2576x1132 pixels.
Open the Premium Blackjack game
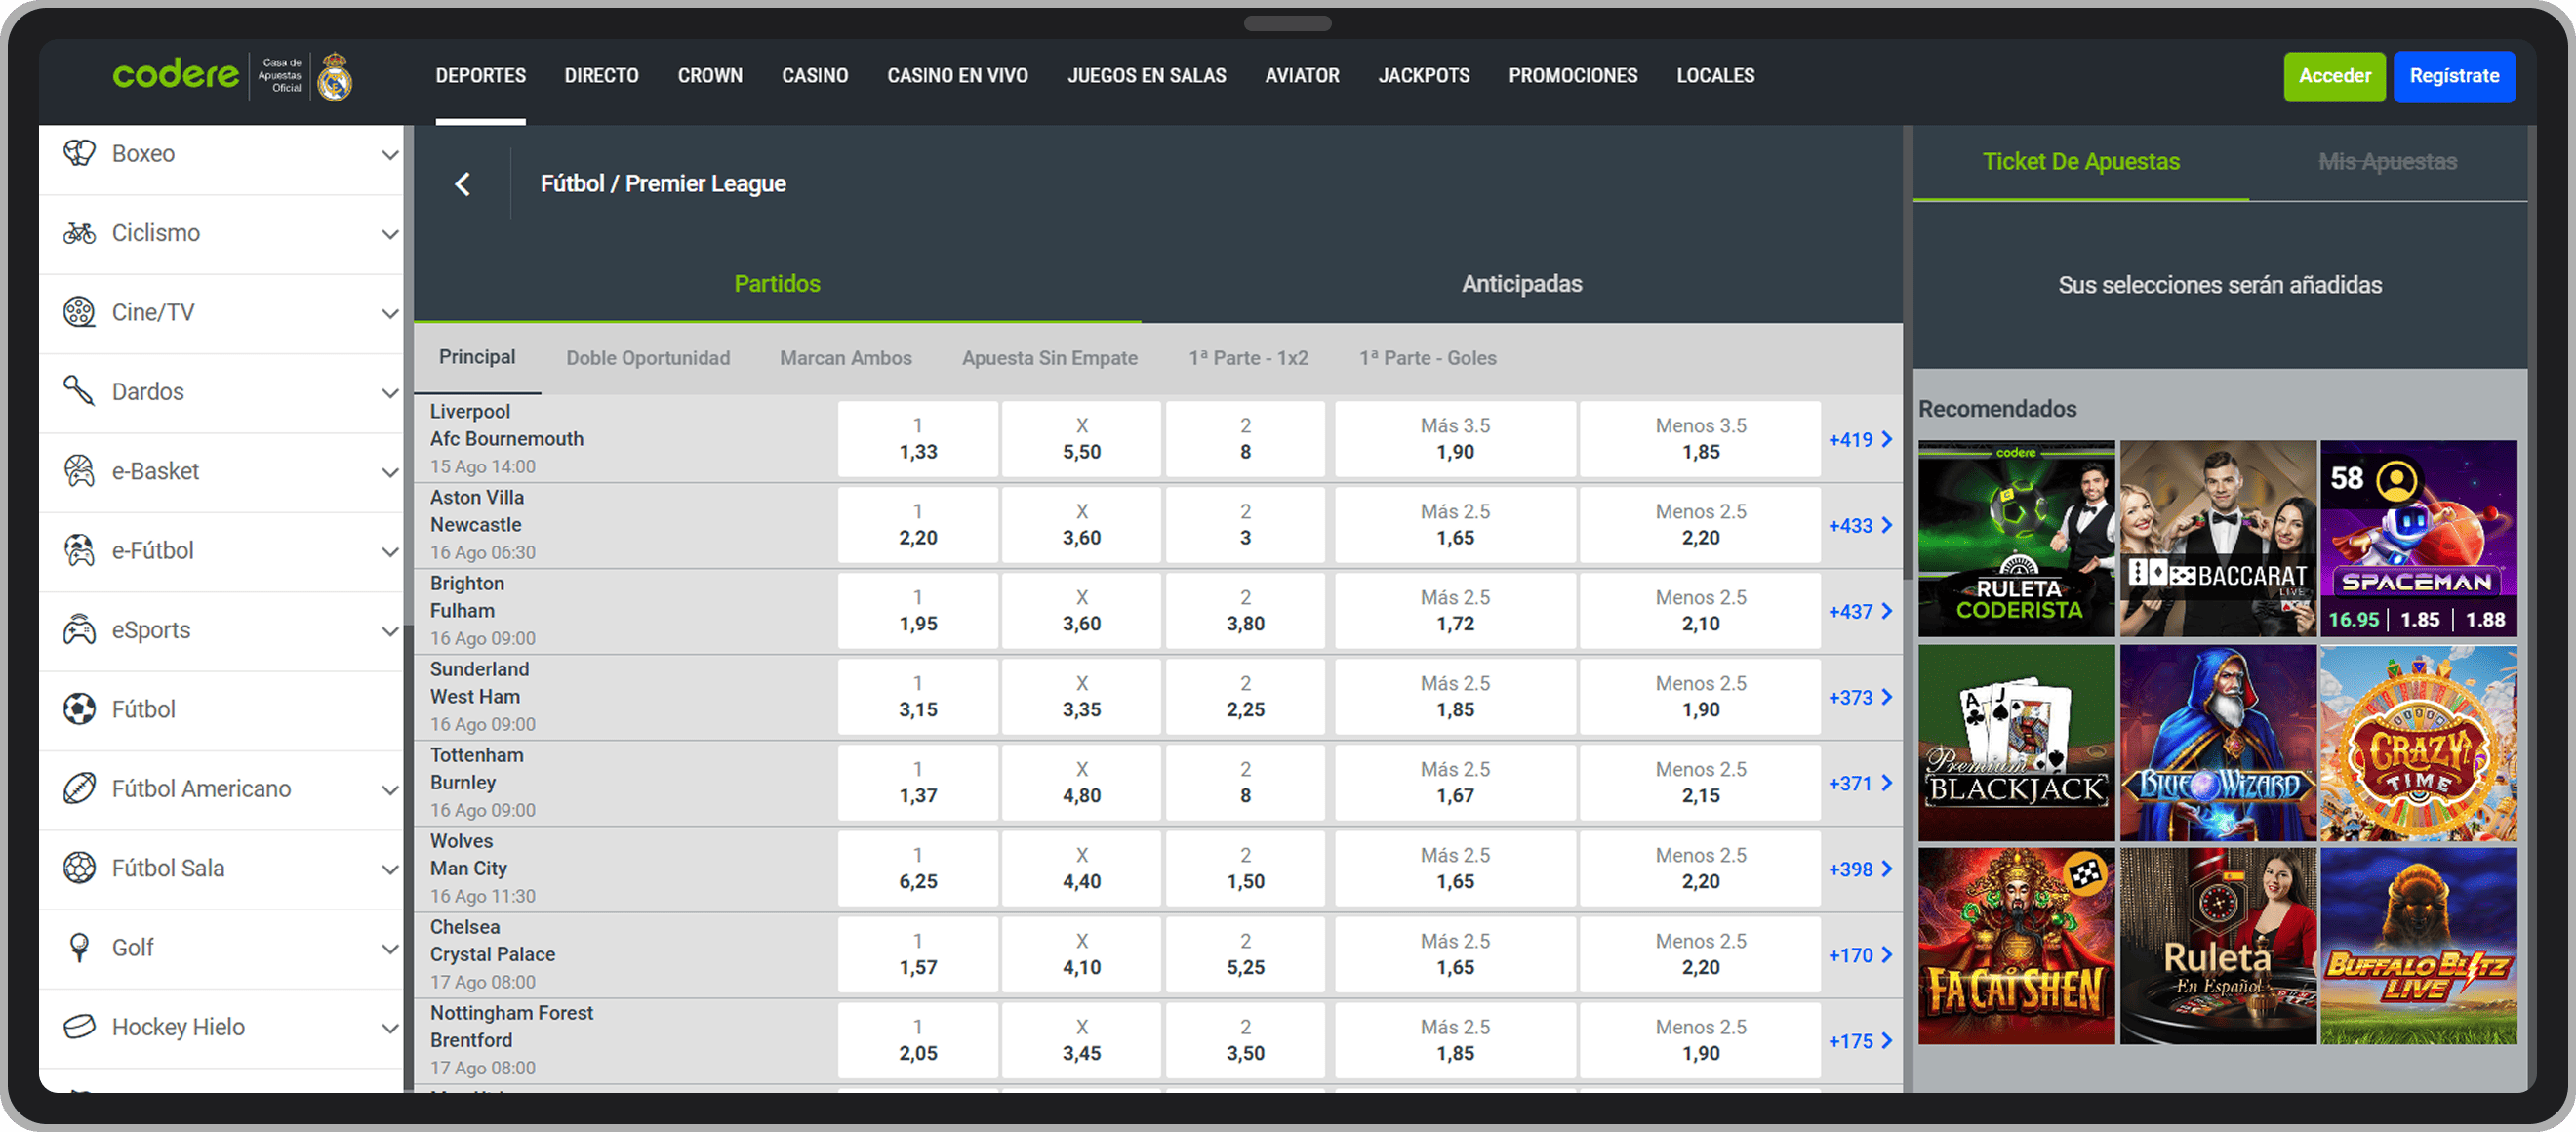point(2016,742)
